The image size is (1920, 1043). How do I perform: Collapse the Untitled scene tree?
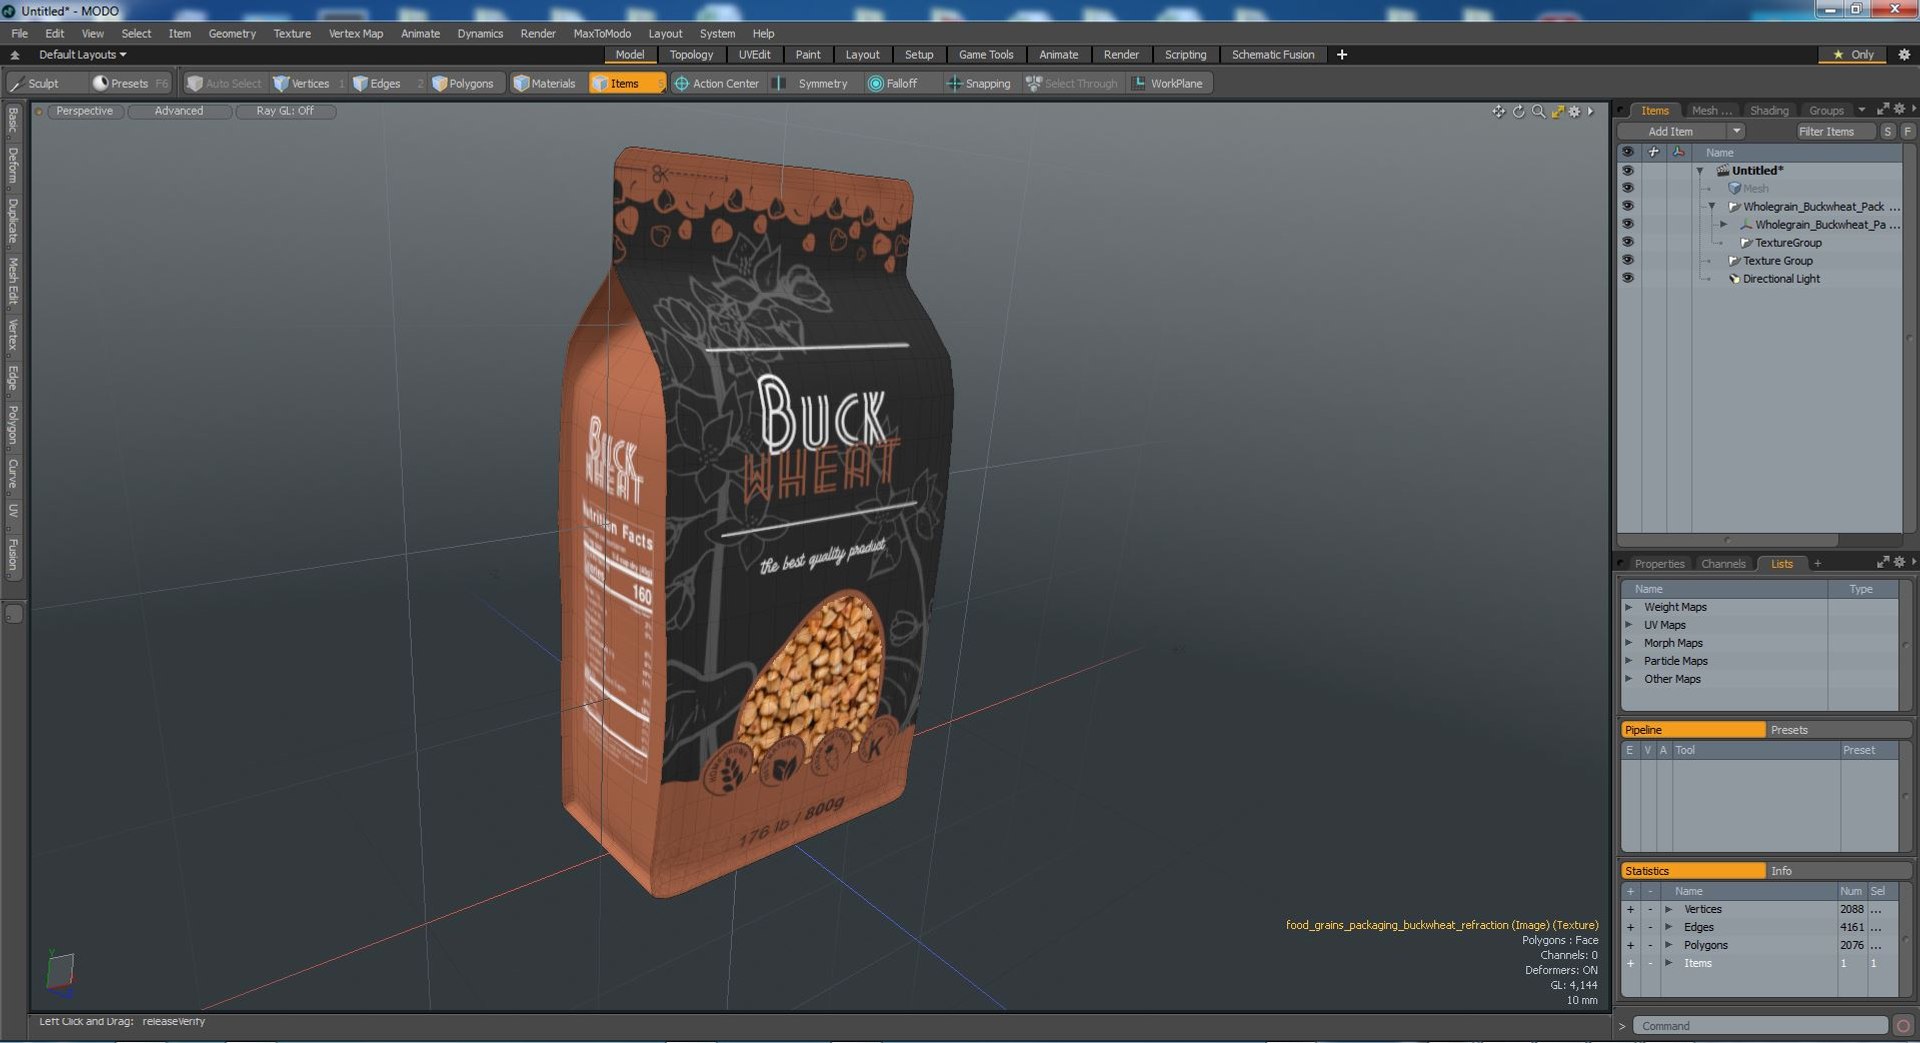(x=1699, y=171)
